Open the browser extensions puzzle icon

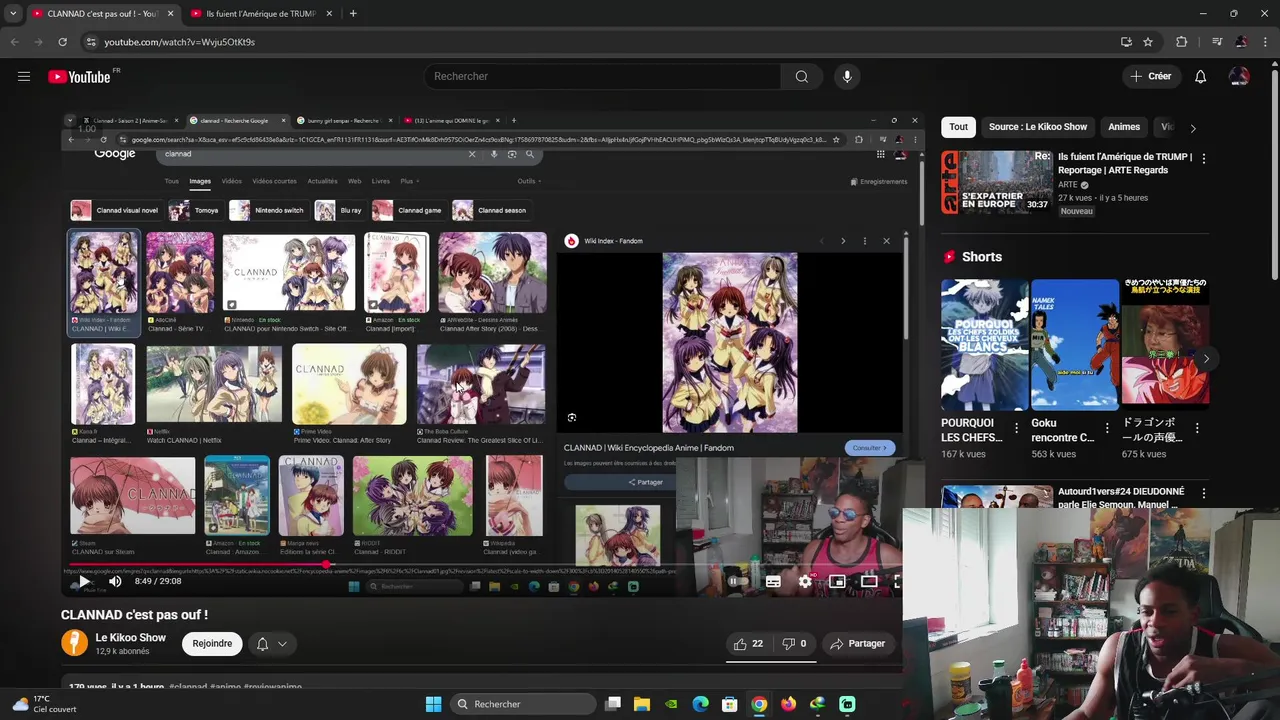click(1182, 42)
